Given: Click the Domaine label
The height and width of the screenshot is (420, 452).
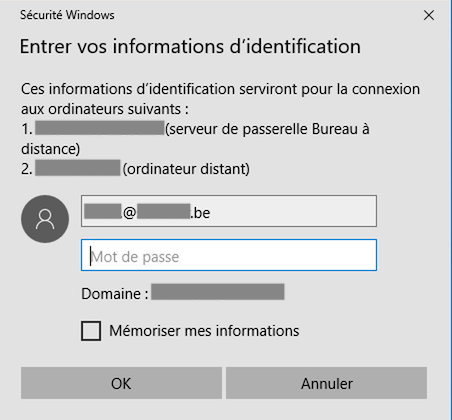Looking at the screenshot, I should click(x=115, y=294).
